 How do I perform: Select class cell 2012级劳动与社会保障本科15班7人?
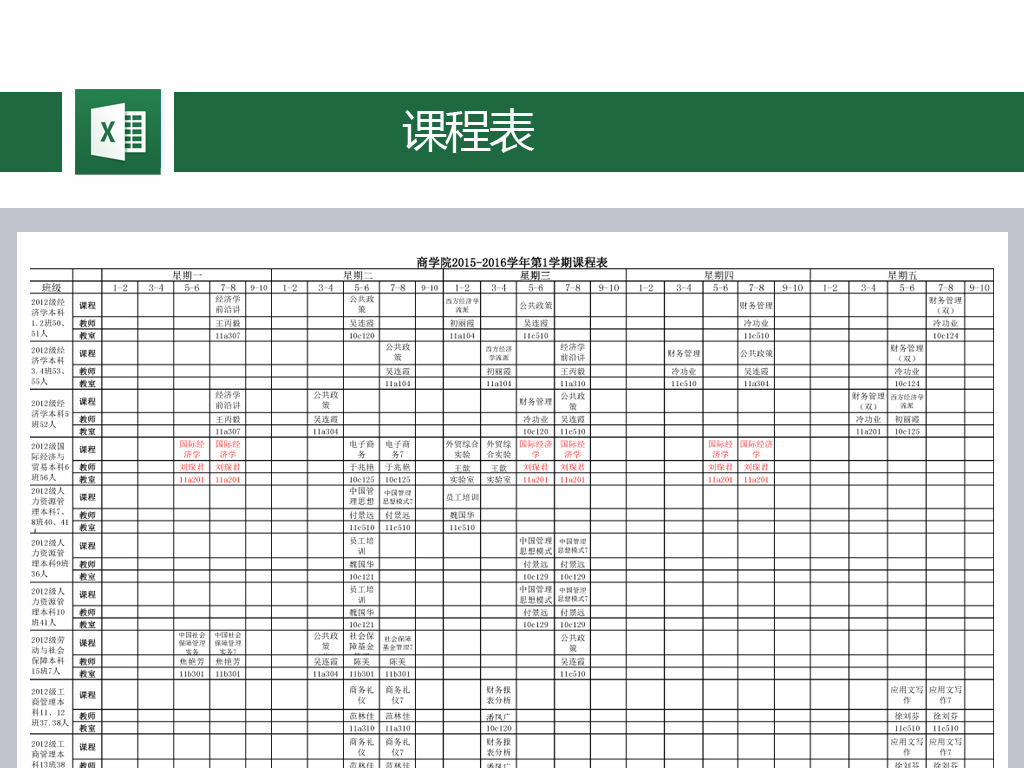[x=50, y=655]
